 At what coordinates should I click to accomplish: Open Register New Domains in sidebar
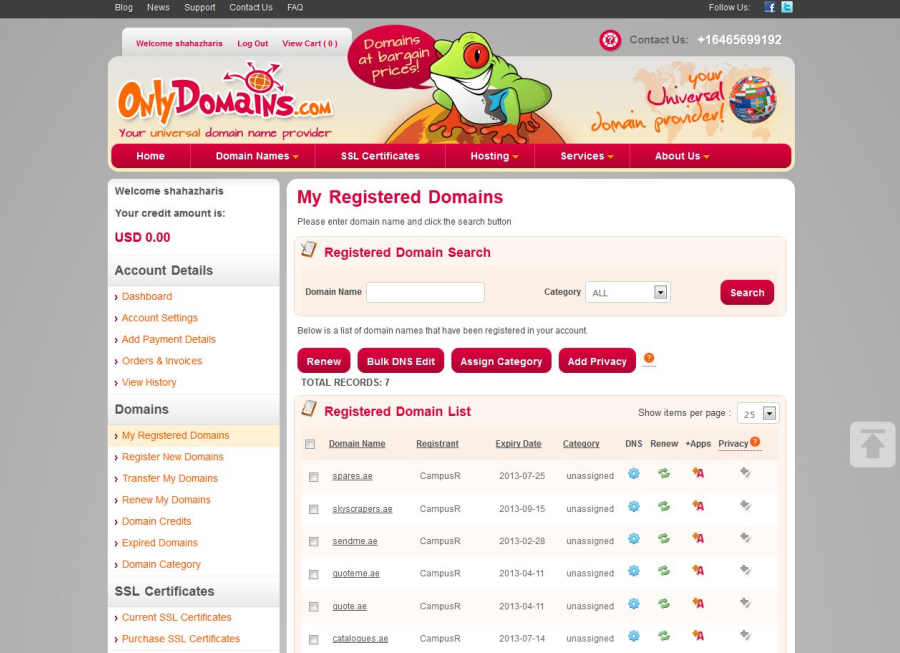point(173,457)
